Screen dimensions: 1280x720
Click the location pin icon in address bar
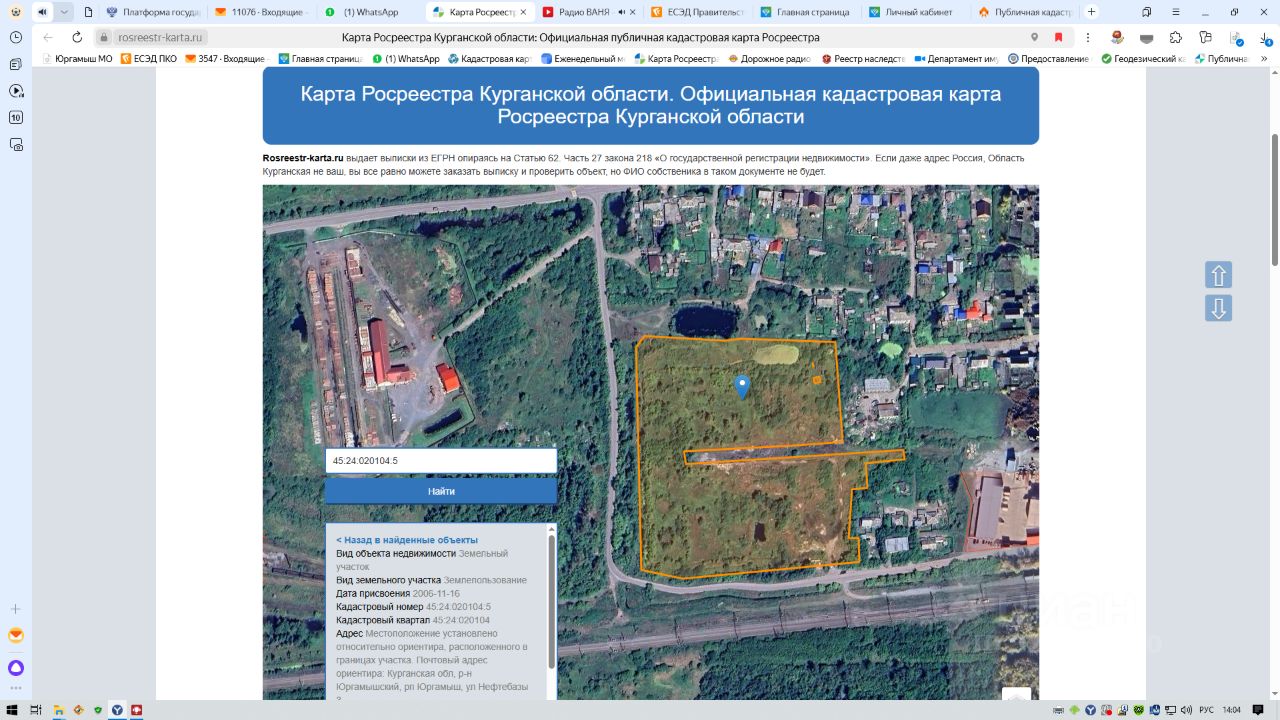pyautogui.click(x=1034, y=37)
